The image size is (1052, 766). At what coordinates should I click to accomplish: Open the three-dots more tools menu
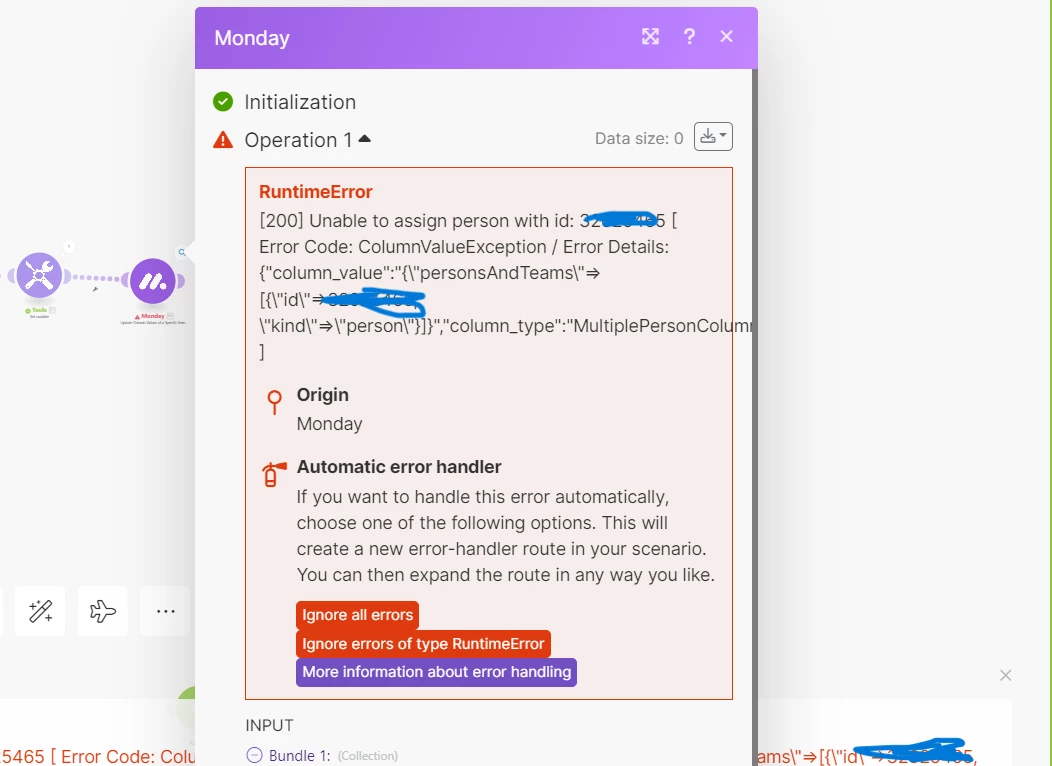pyautogui.click(x=165, y=611)
